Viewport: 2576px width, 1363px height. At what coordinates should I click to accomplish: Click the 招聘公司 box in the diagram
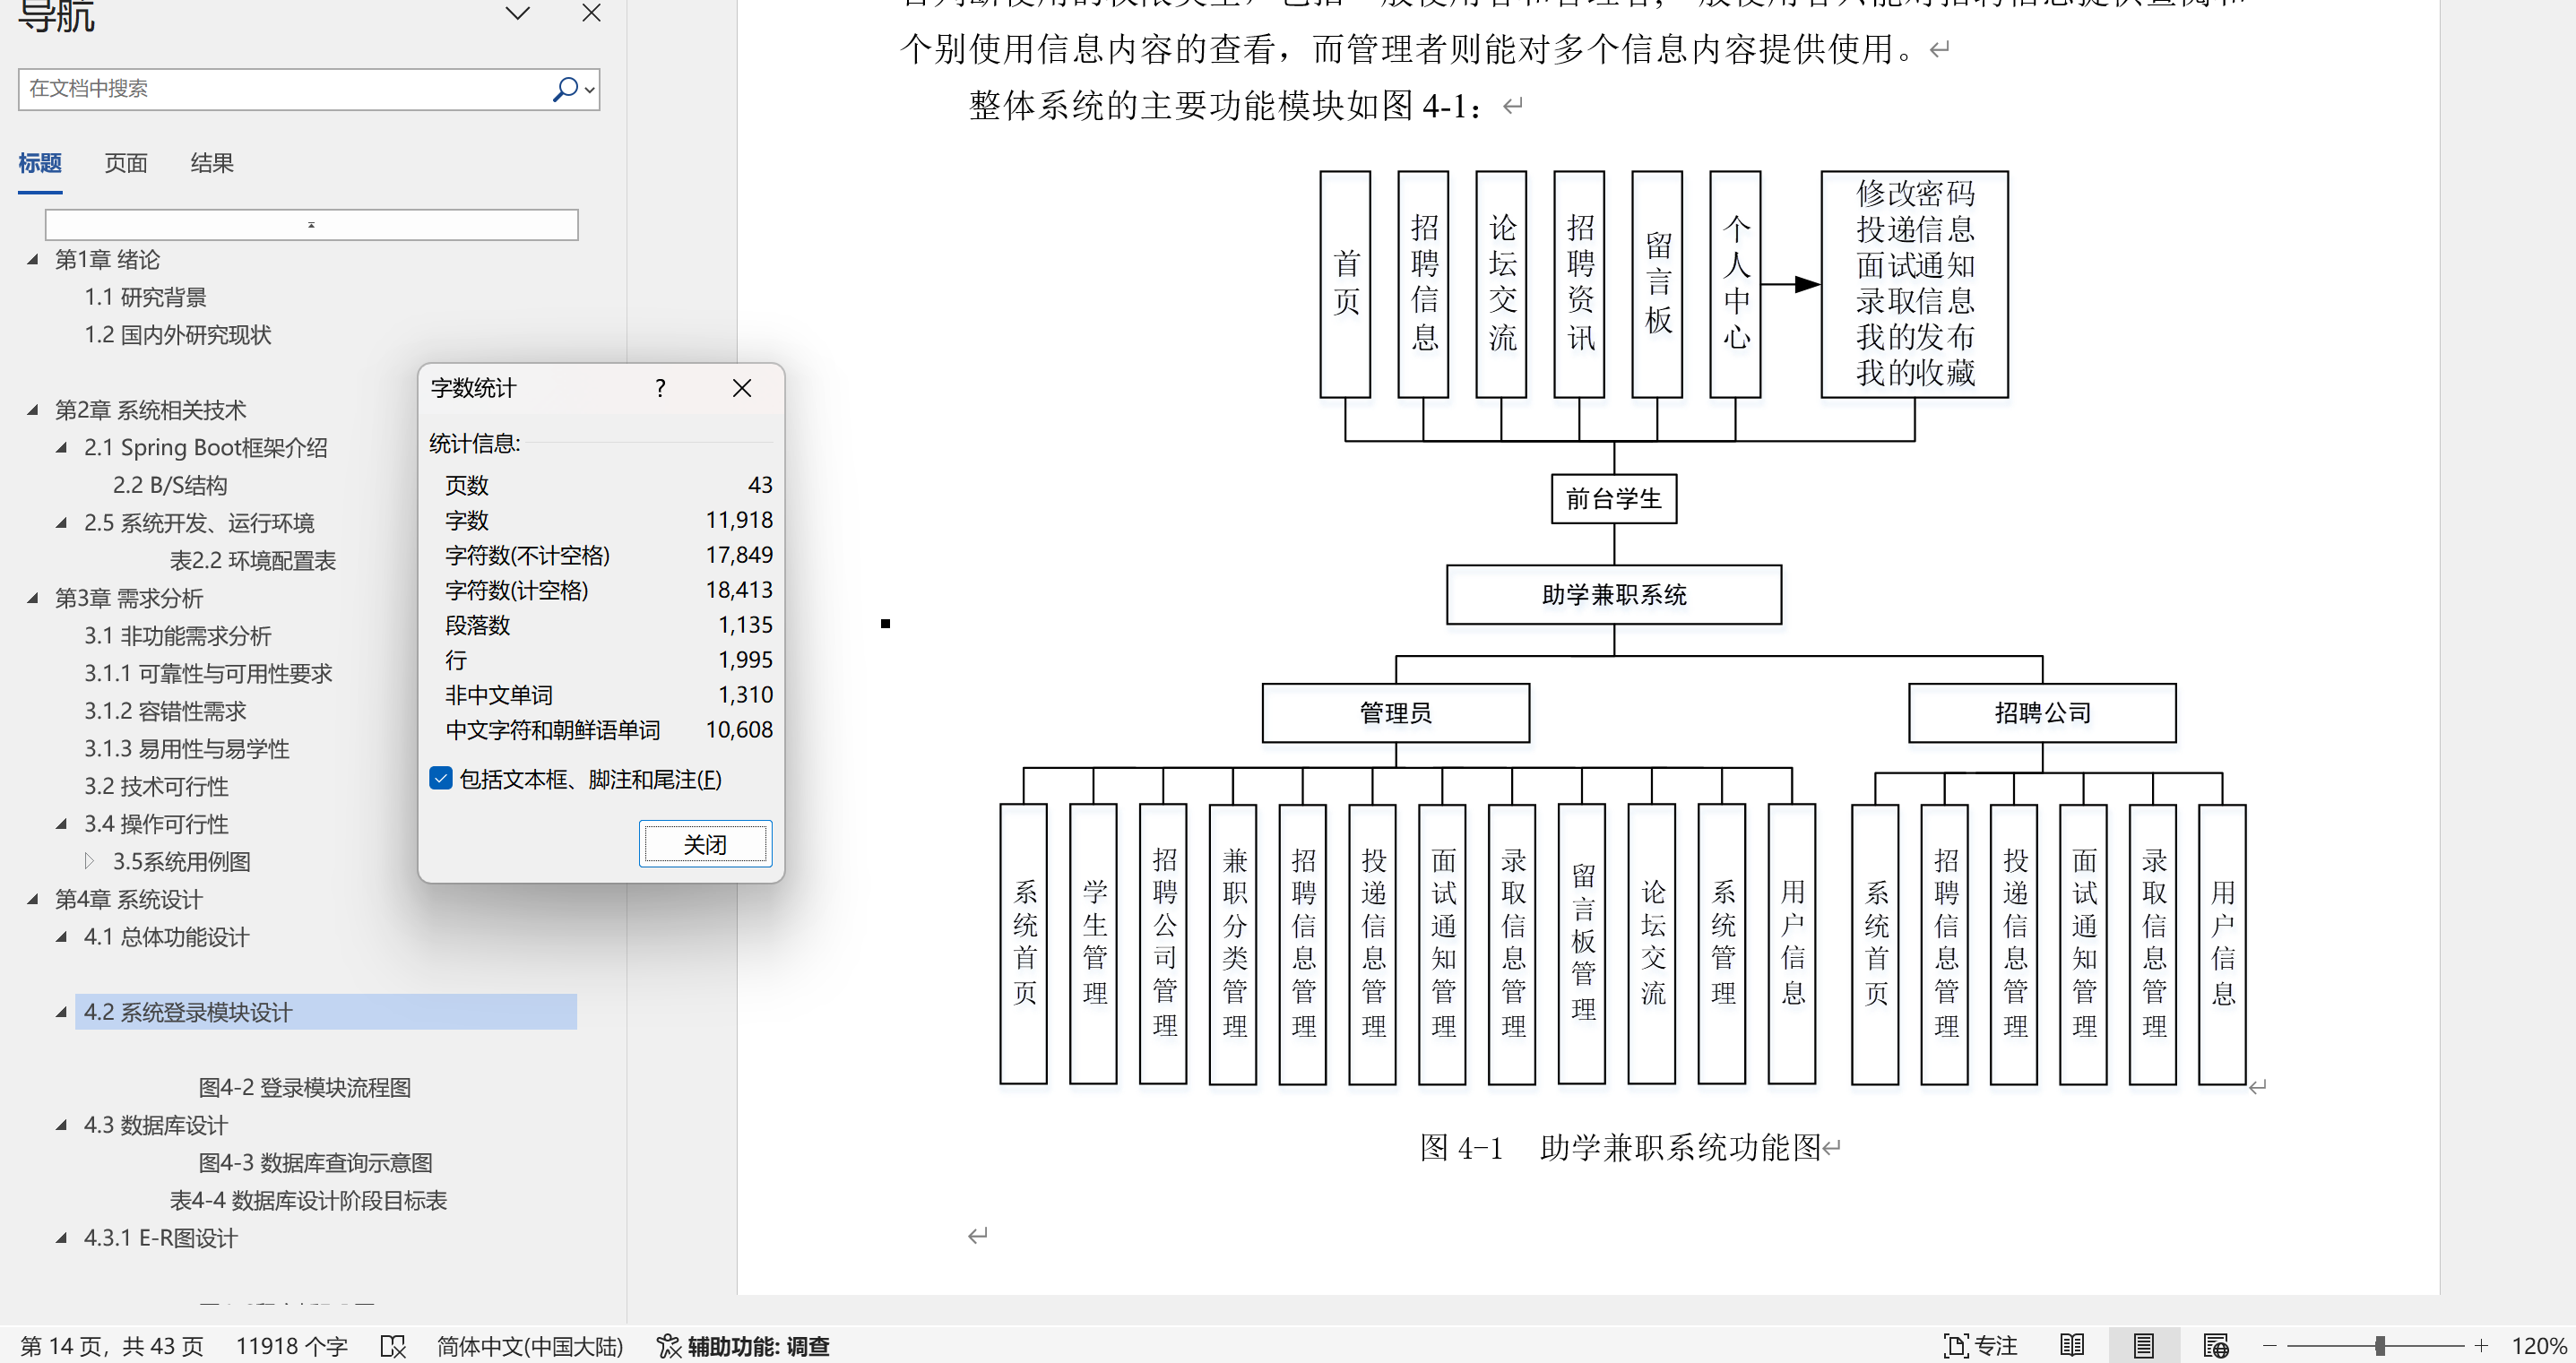coord(2043,713)
